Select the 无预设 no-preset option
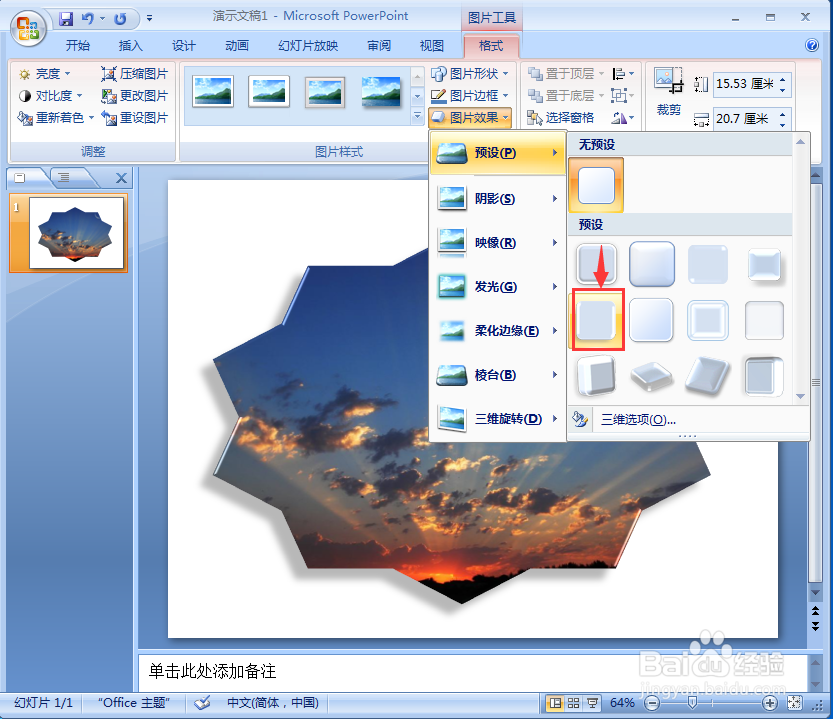 596,185
